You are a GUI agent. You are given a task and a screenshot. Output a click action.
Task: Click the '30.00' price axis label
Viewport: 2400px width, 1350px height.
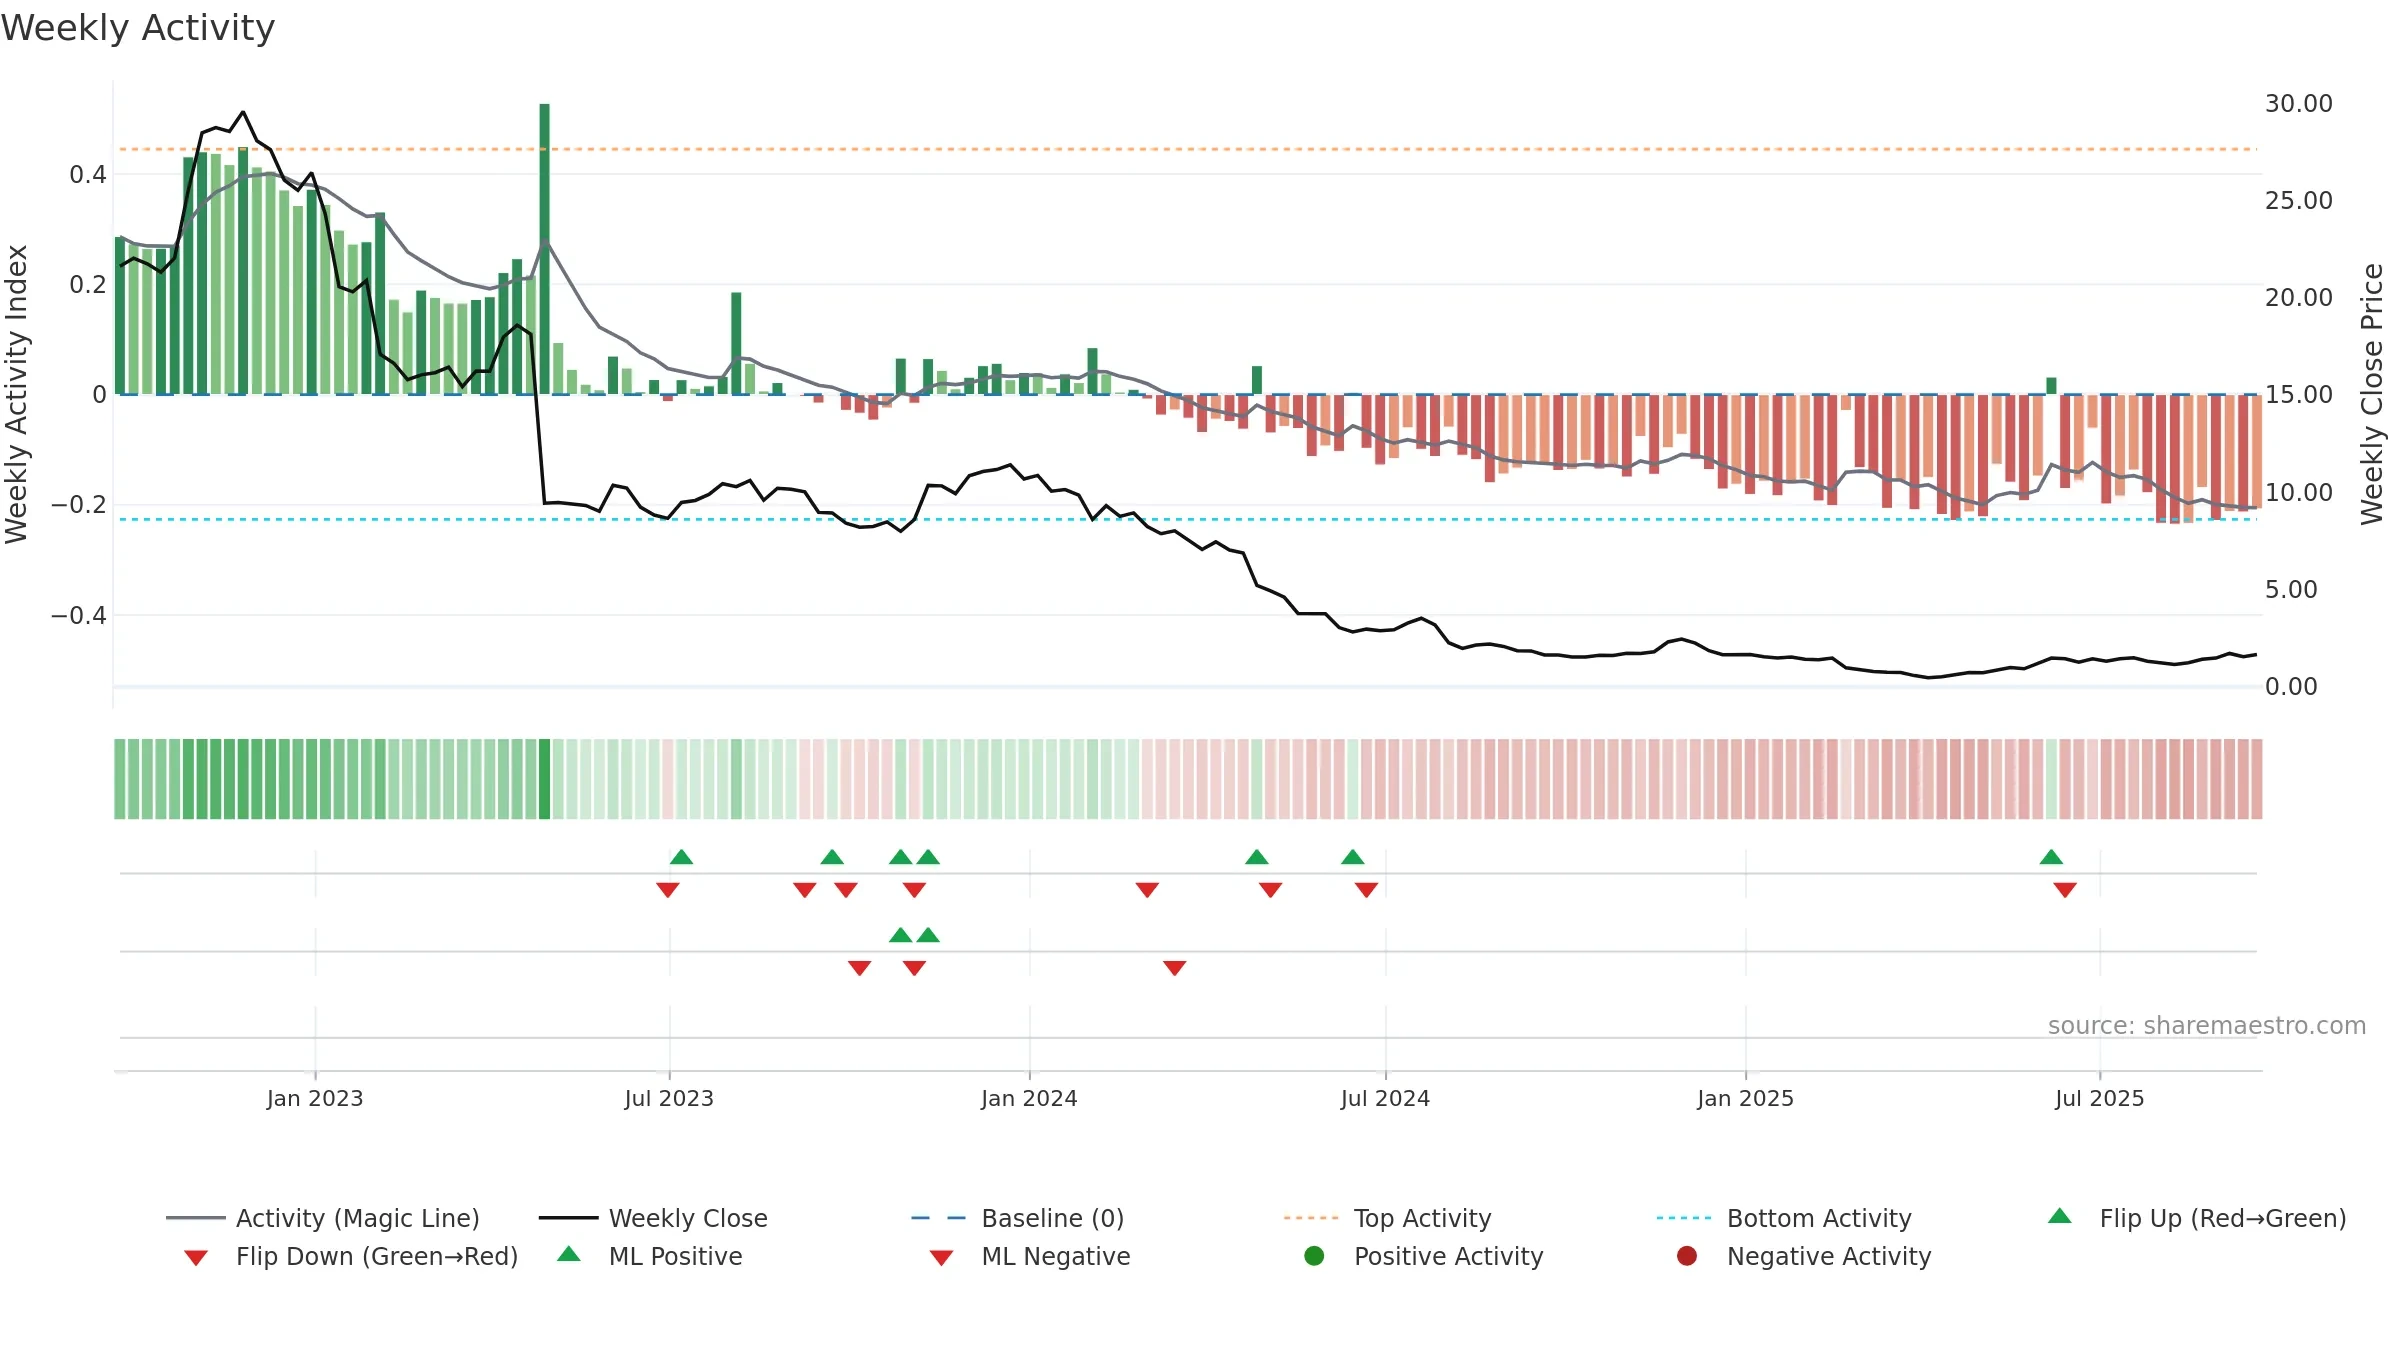pyautogui.click(x=2298, y=103)
